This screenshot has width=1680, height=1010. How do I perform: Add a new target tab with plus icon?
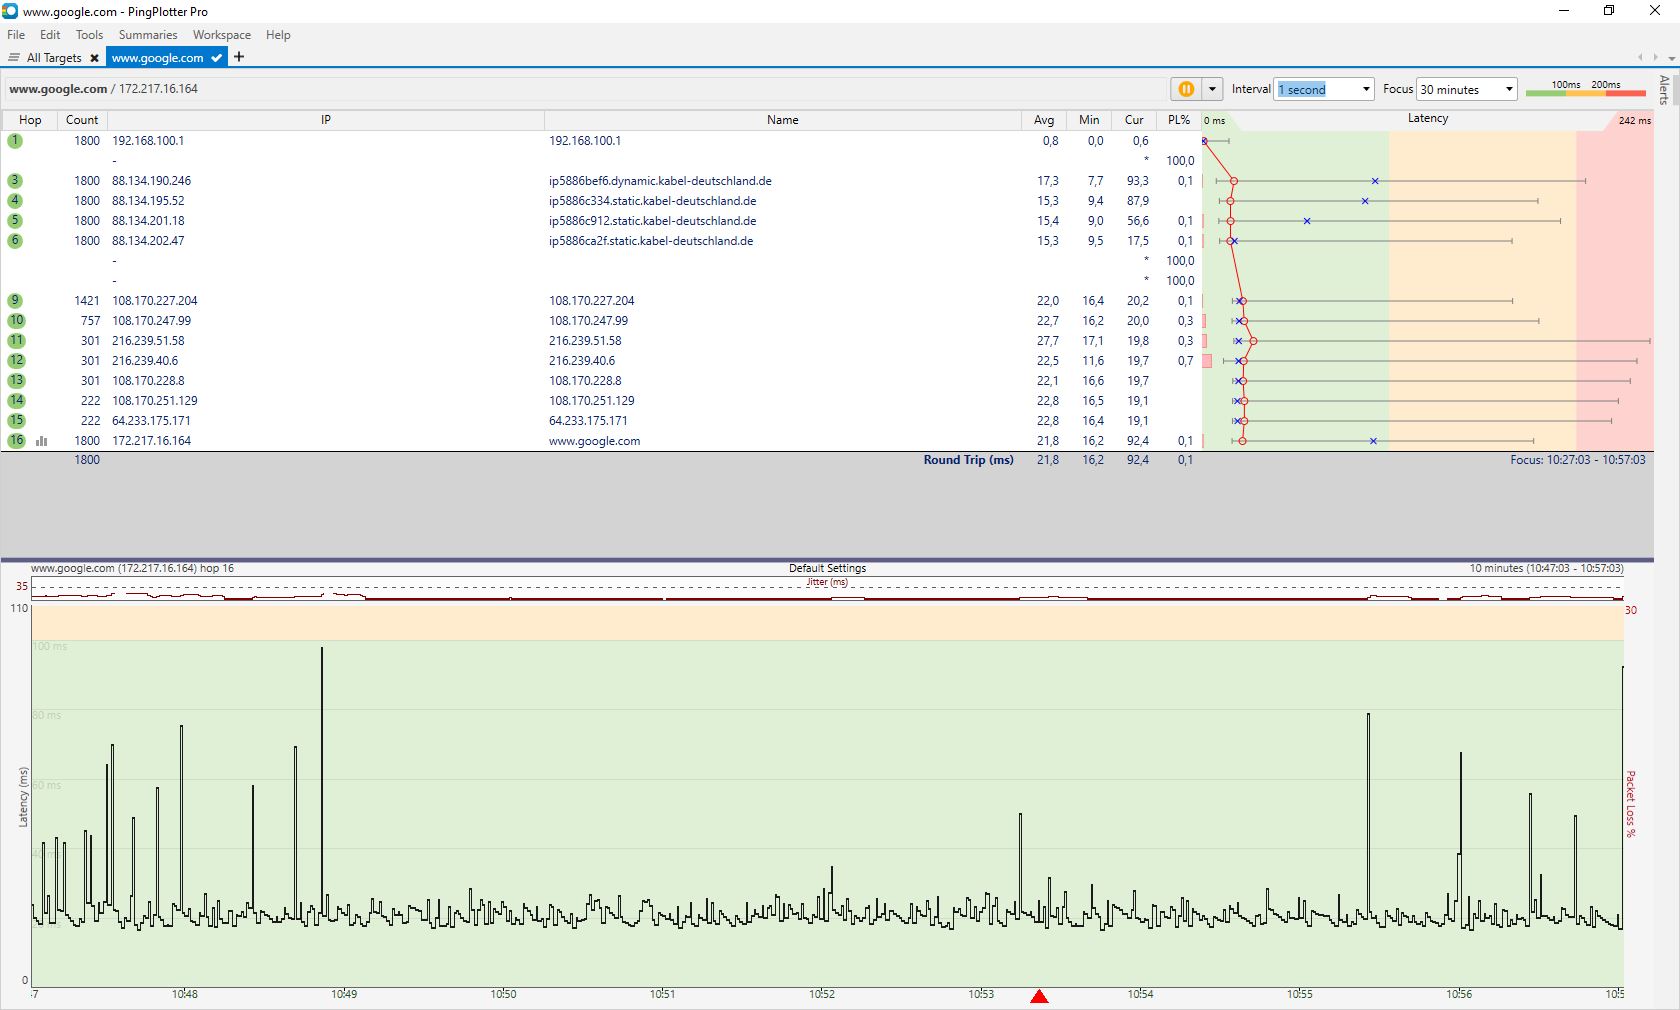(239, 57)
